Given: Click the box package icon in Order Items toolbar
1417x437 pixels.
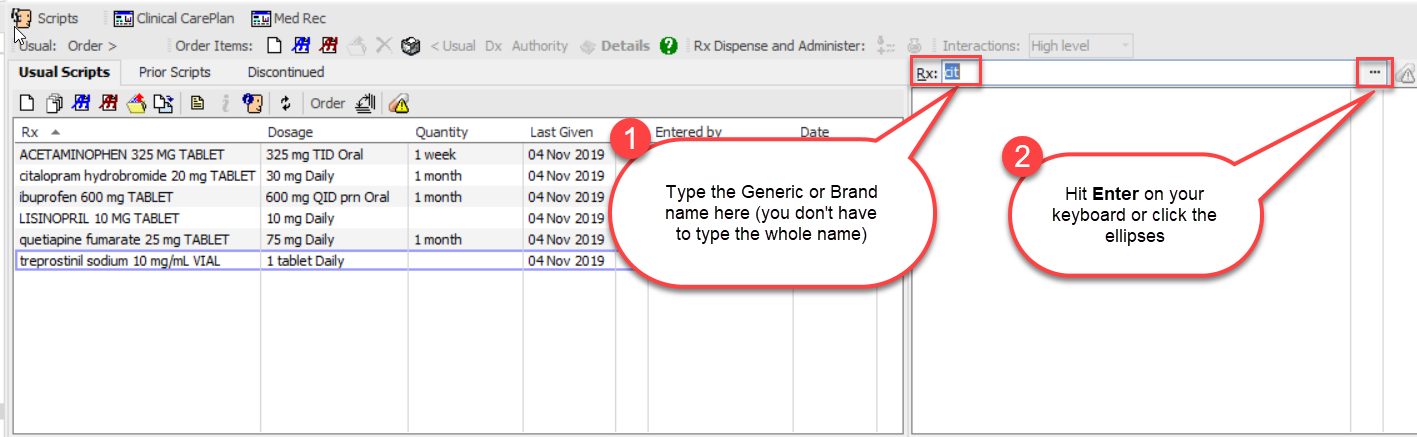Looking at the screenshot, I should click(409, 46).
